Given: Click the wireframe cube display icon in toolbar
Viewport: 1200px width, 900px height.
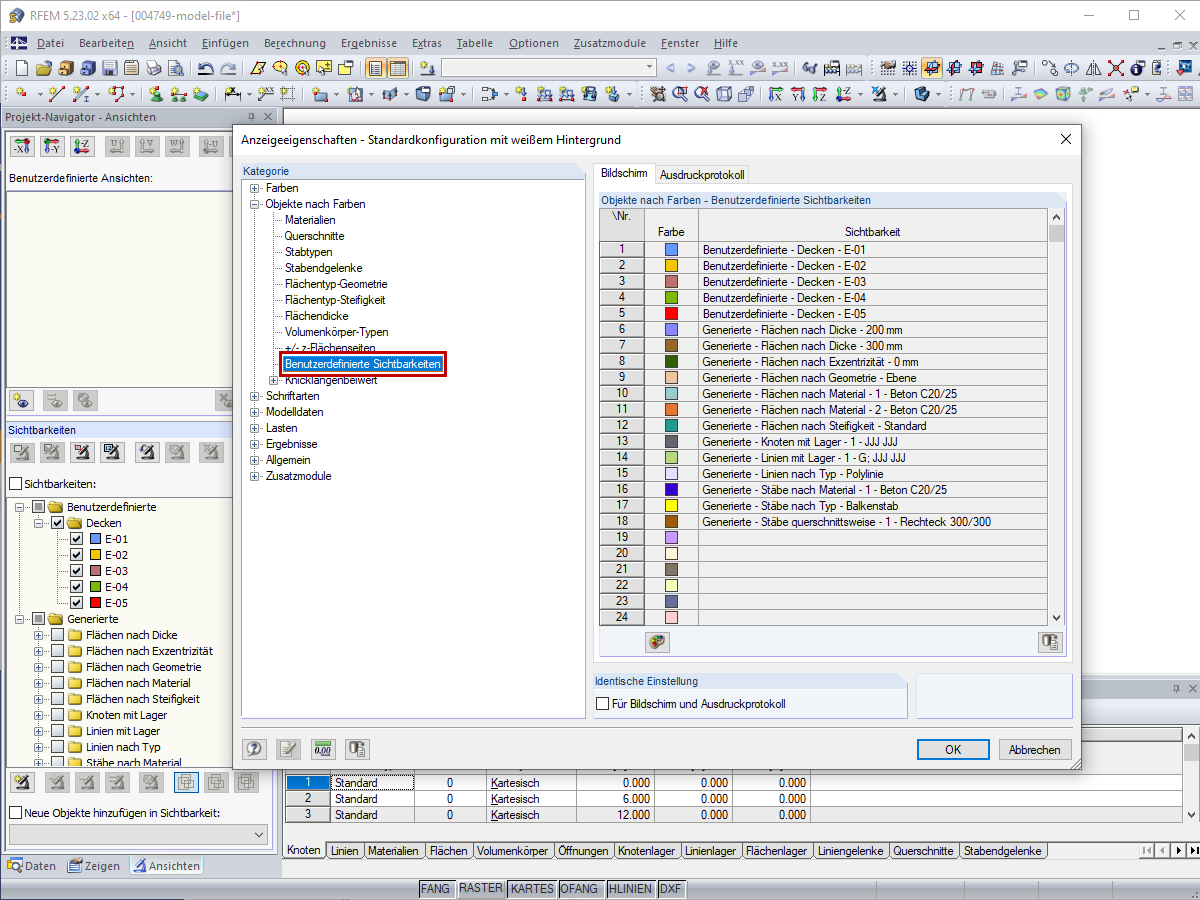Looking at the screenshot, I should pyautogui.click(x=722, y=94).
